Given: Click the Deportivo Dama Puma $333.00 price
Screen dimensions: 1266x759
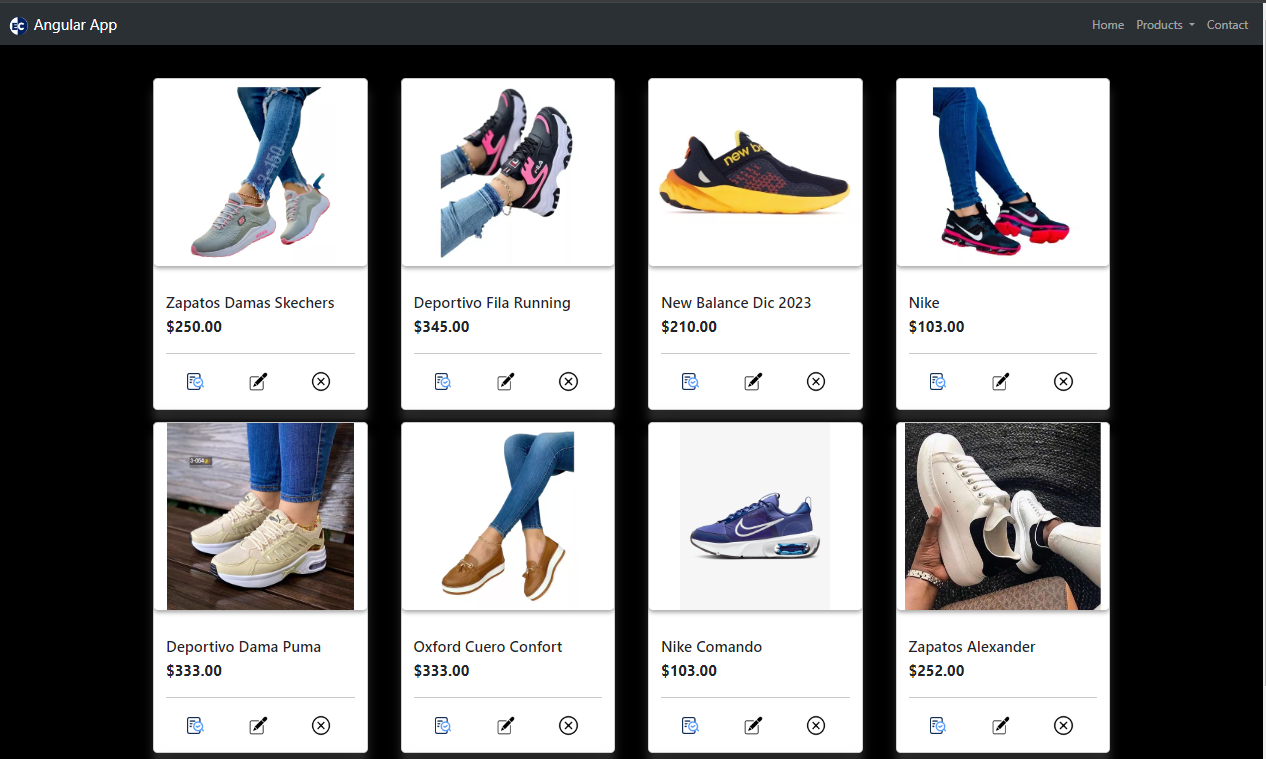Looking at the screenshot, I should [x=194, y=671].
